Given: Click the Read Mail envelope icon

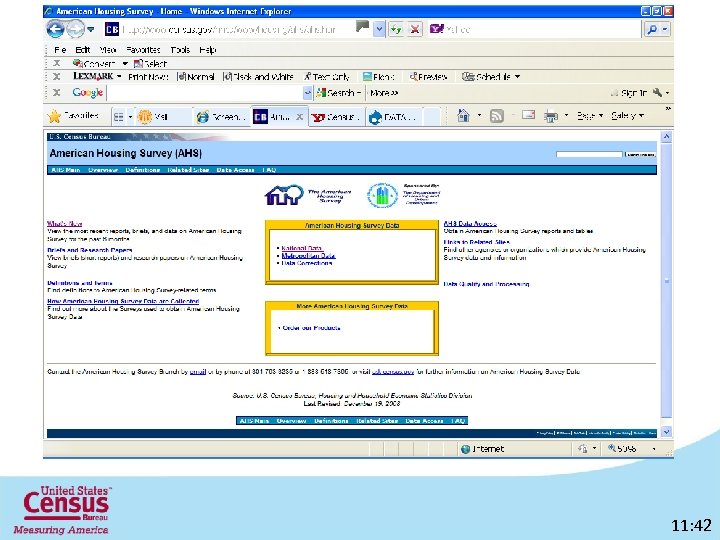Looking at the screenshot, I should pos(529,115).
